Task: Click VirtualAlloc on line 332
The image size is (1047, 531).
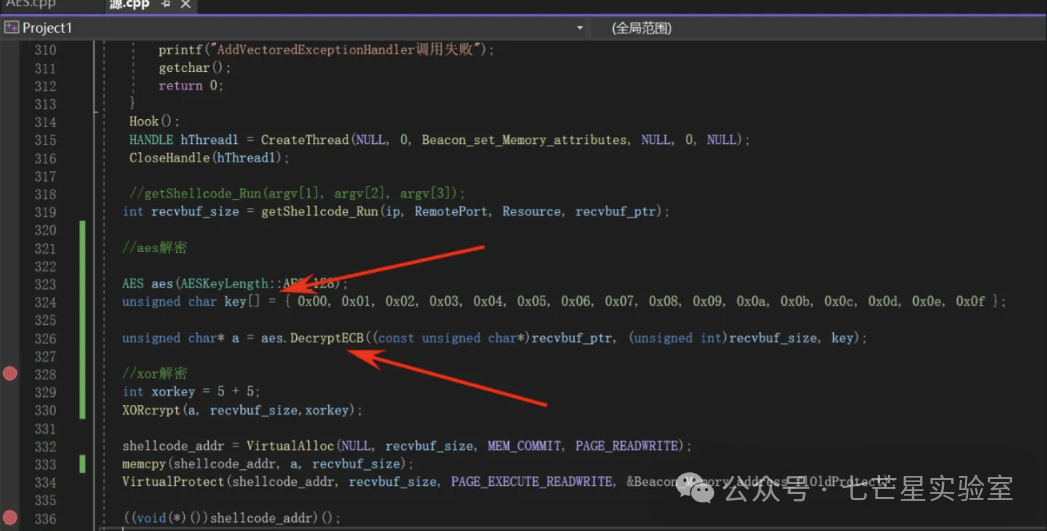Action: pyautogui.click(x=290, y=446)
